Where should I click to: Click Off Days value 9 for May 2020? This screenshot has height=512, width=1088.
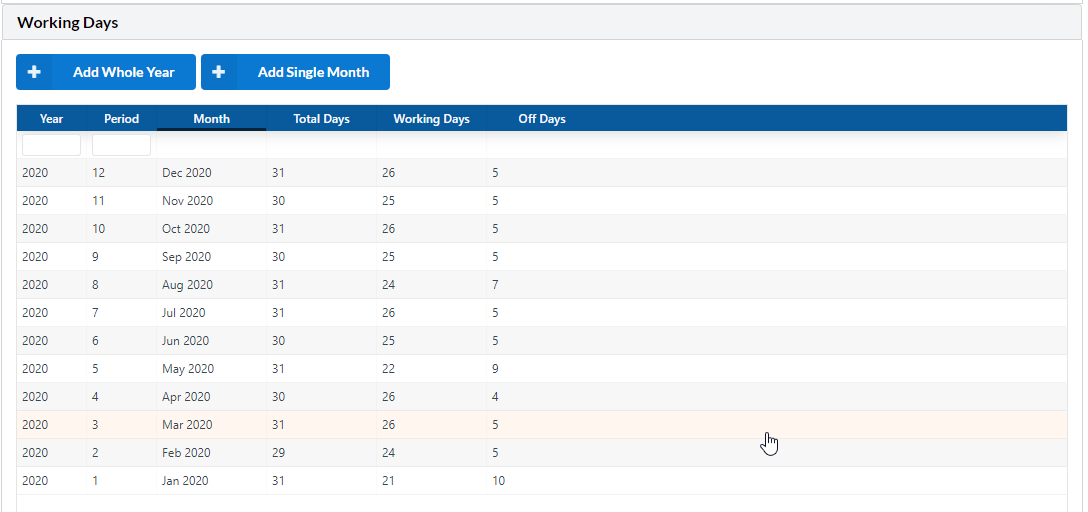point(495,368)
